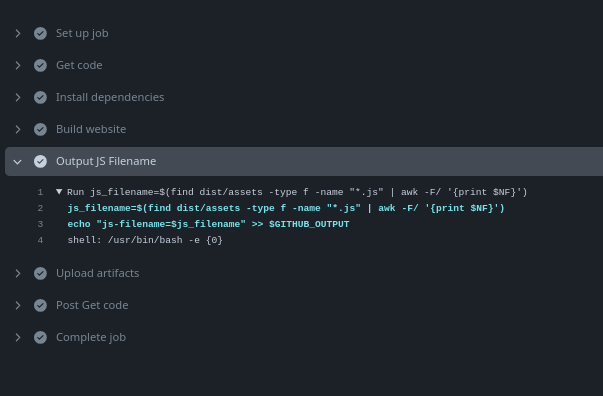603x396 pixels.
Task: Click success check icon for Output JS Filename
Action: pyautogui.click(x=40, y=161)
